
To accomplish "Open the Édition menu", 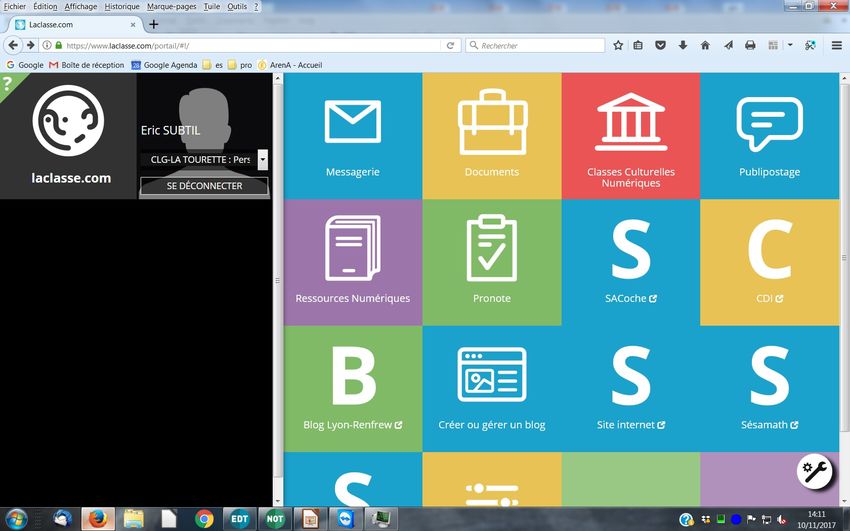I will (x=45, y=7).
